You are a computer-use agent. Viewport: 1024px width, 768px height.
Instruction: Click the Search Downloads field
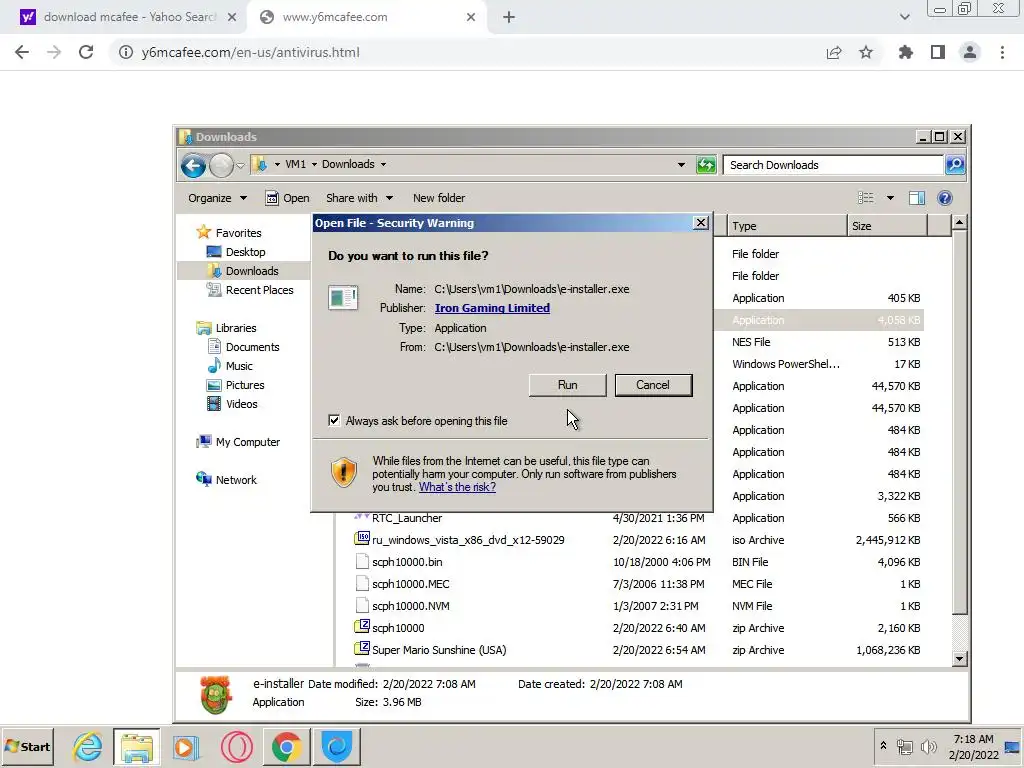tap(833, 165)
